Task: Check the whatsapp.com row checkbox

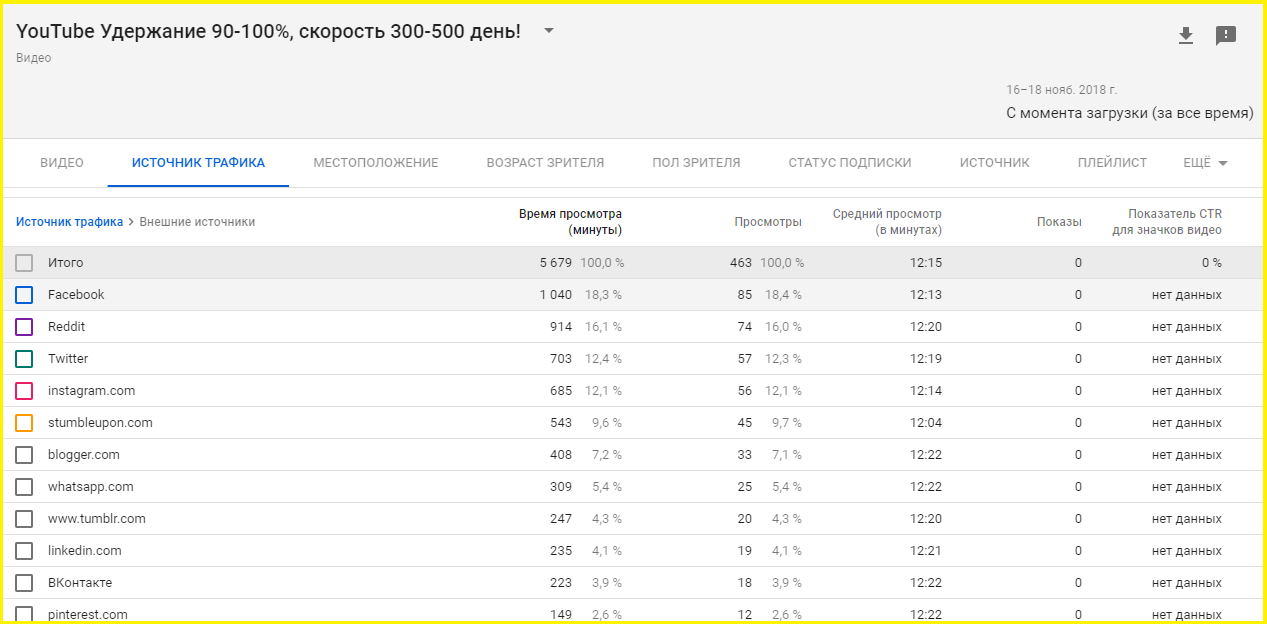Action: pos(24,487)
